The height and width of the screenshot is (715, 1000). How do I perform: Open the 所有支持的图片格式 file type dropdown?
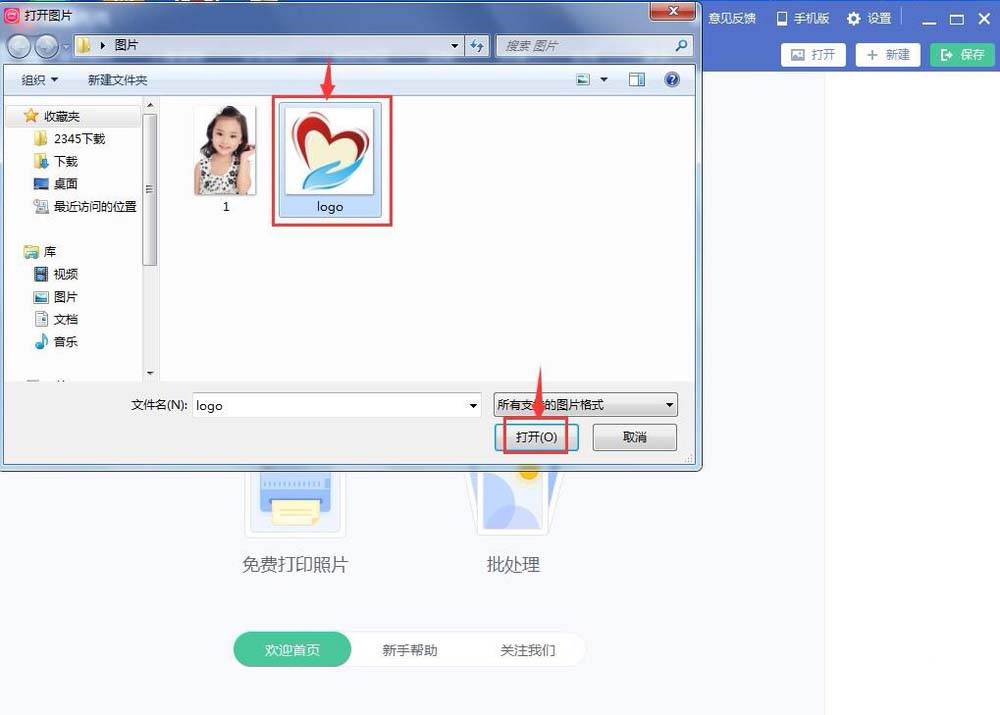coord(584,405)
